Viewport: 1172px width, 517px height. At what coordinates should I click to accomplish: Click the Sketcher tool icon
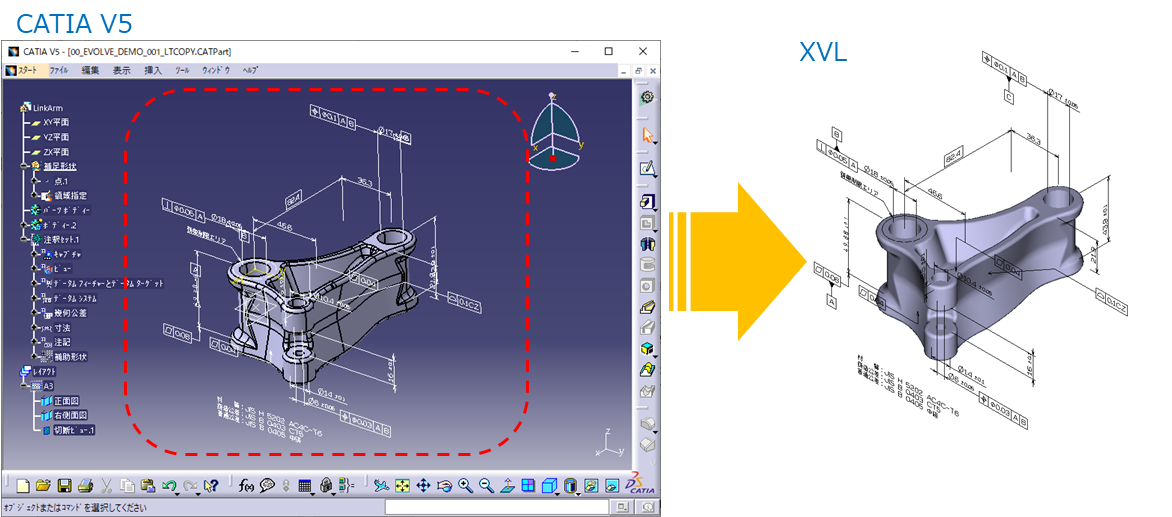[647, 169]
